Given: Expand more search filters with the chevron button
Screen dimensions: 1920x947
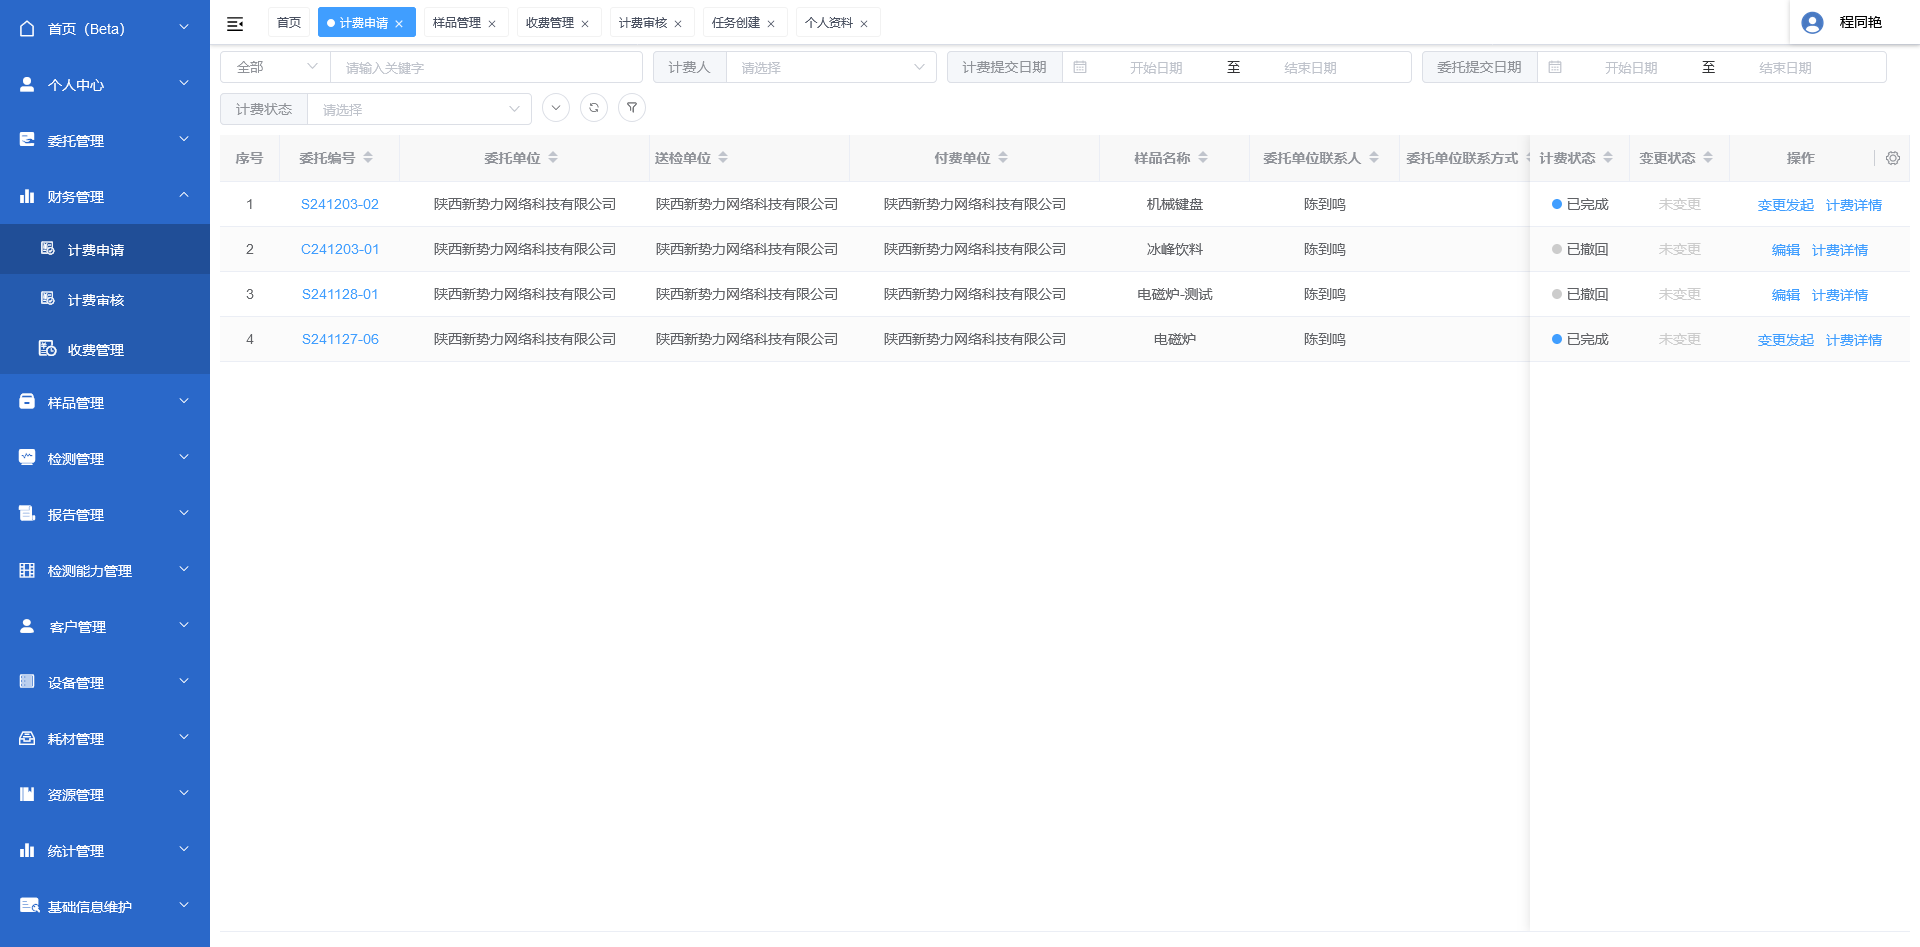Looking at the screenshot, I should point(556,108).
